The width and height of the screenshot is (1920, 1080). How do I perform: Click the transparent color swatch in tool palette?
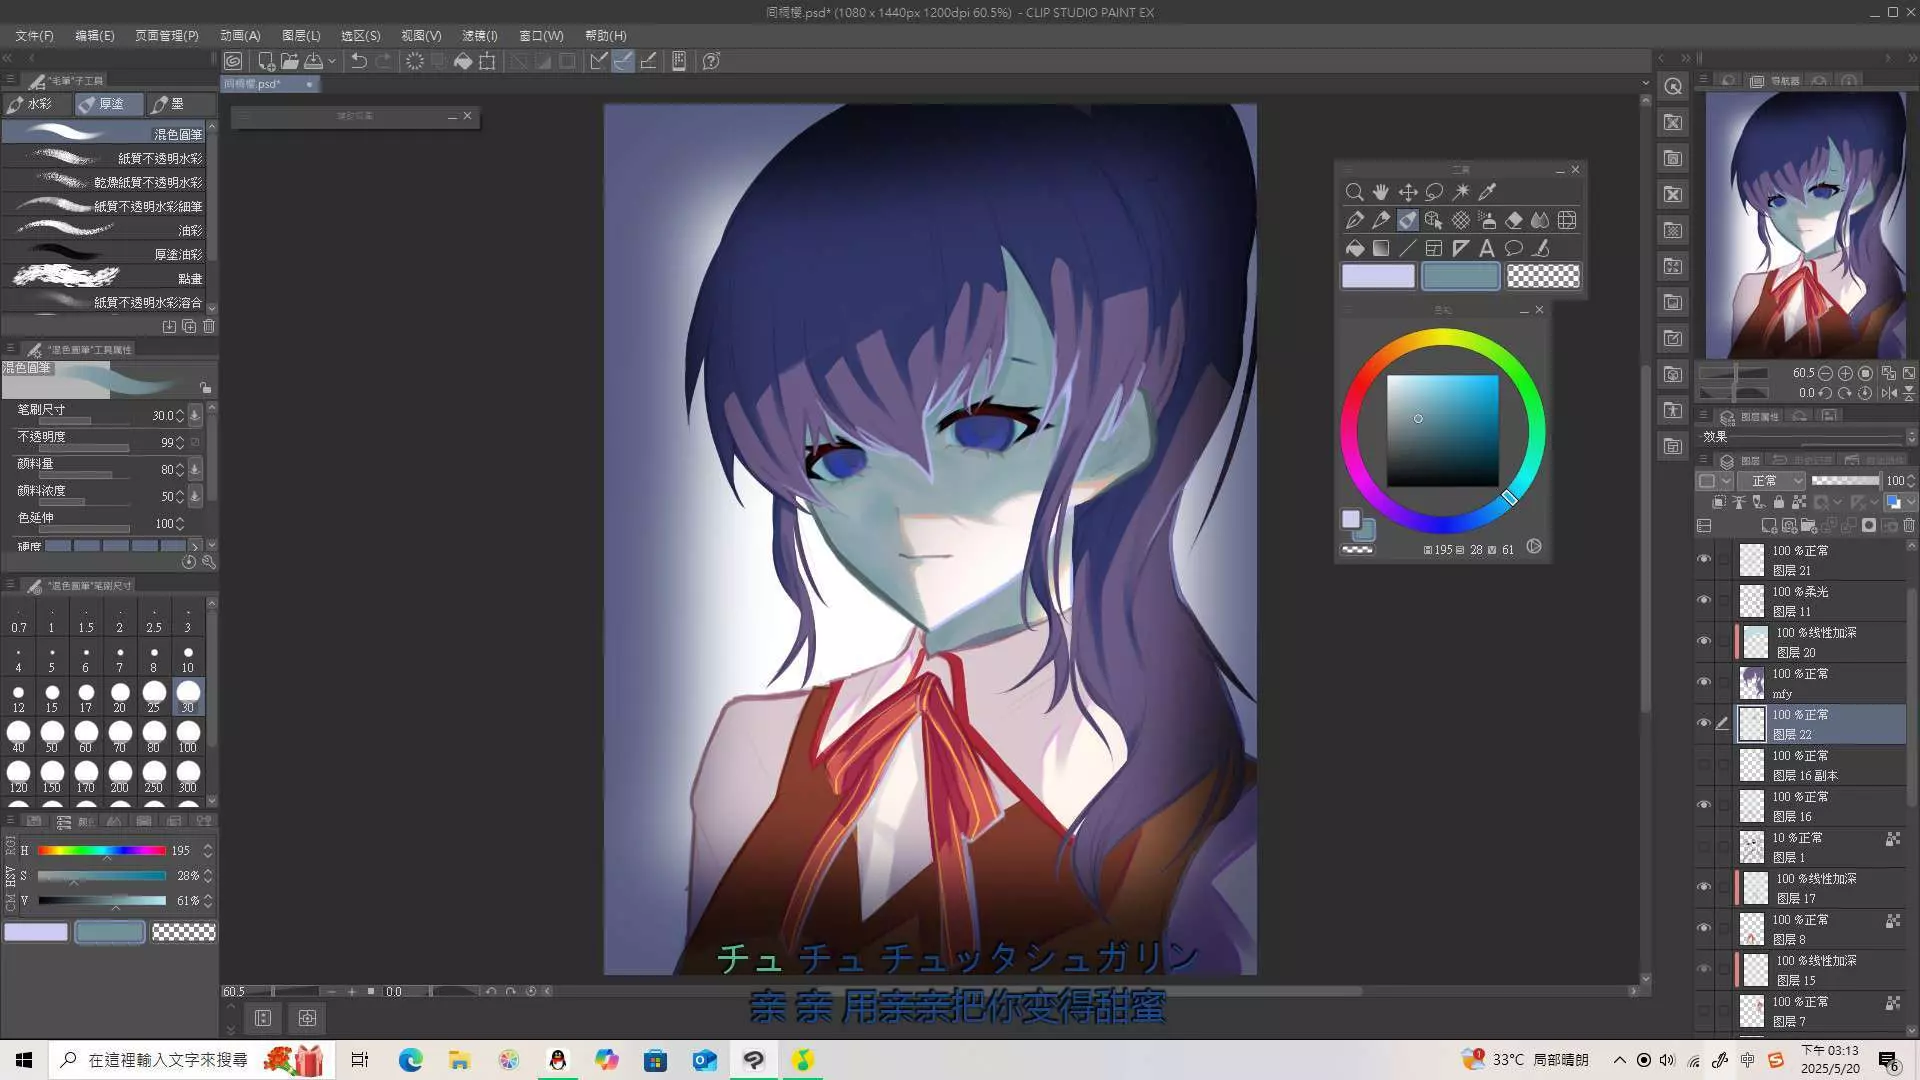tap(1543, 276)
